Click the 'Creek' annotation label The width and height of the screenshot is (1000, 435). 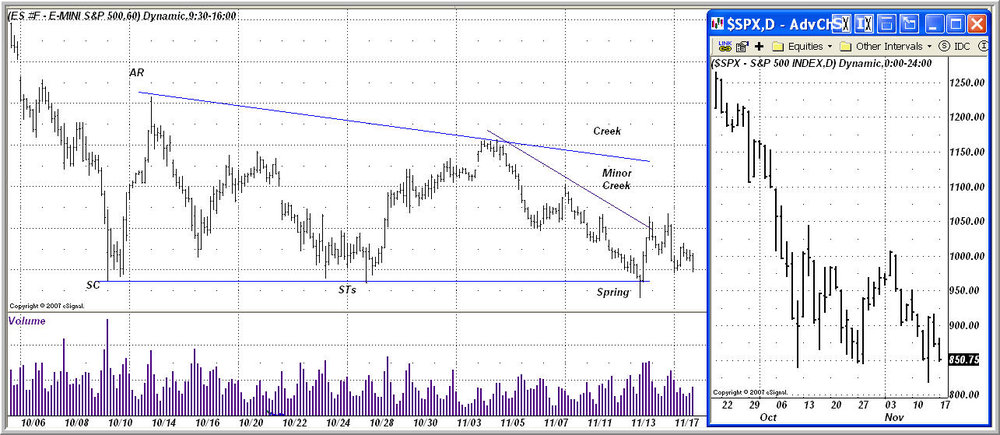tap(607, 131)
